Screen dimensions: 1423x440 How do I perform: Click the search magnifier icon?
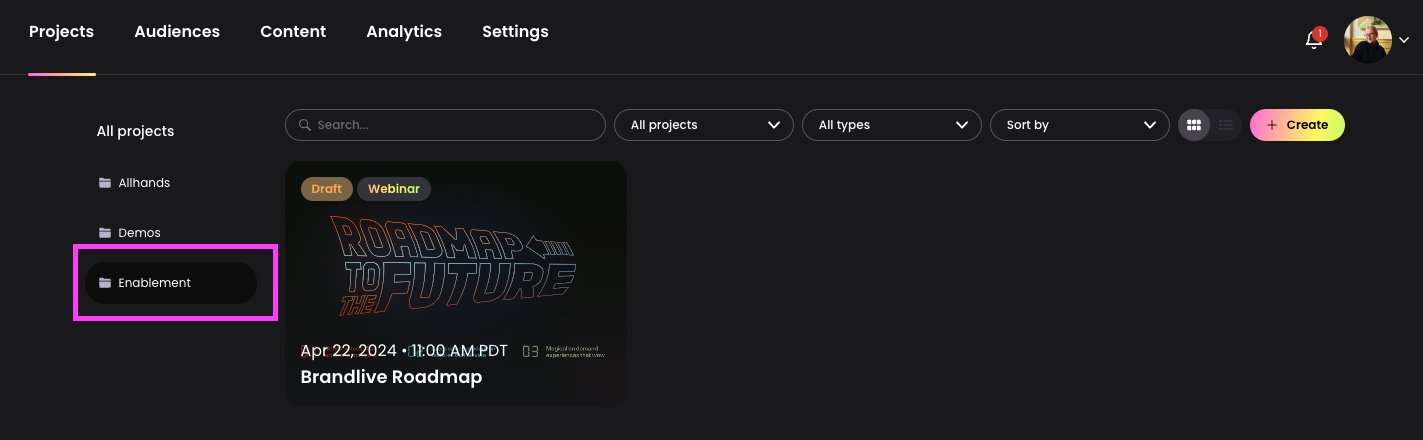[x=305, y=125]
